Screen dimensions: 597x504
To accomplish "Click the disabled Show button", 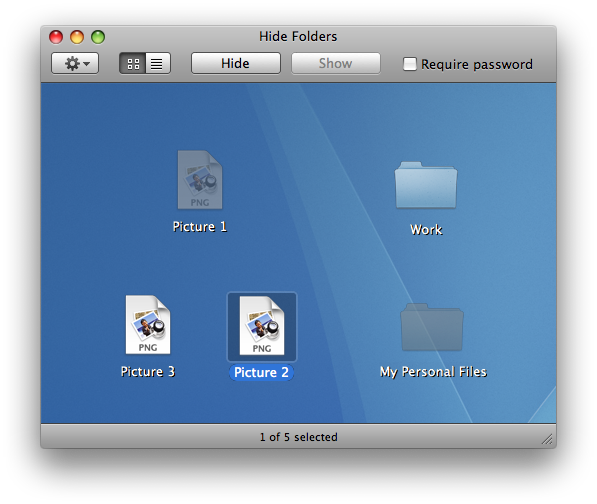I will [335, 63].
